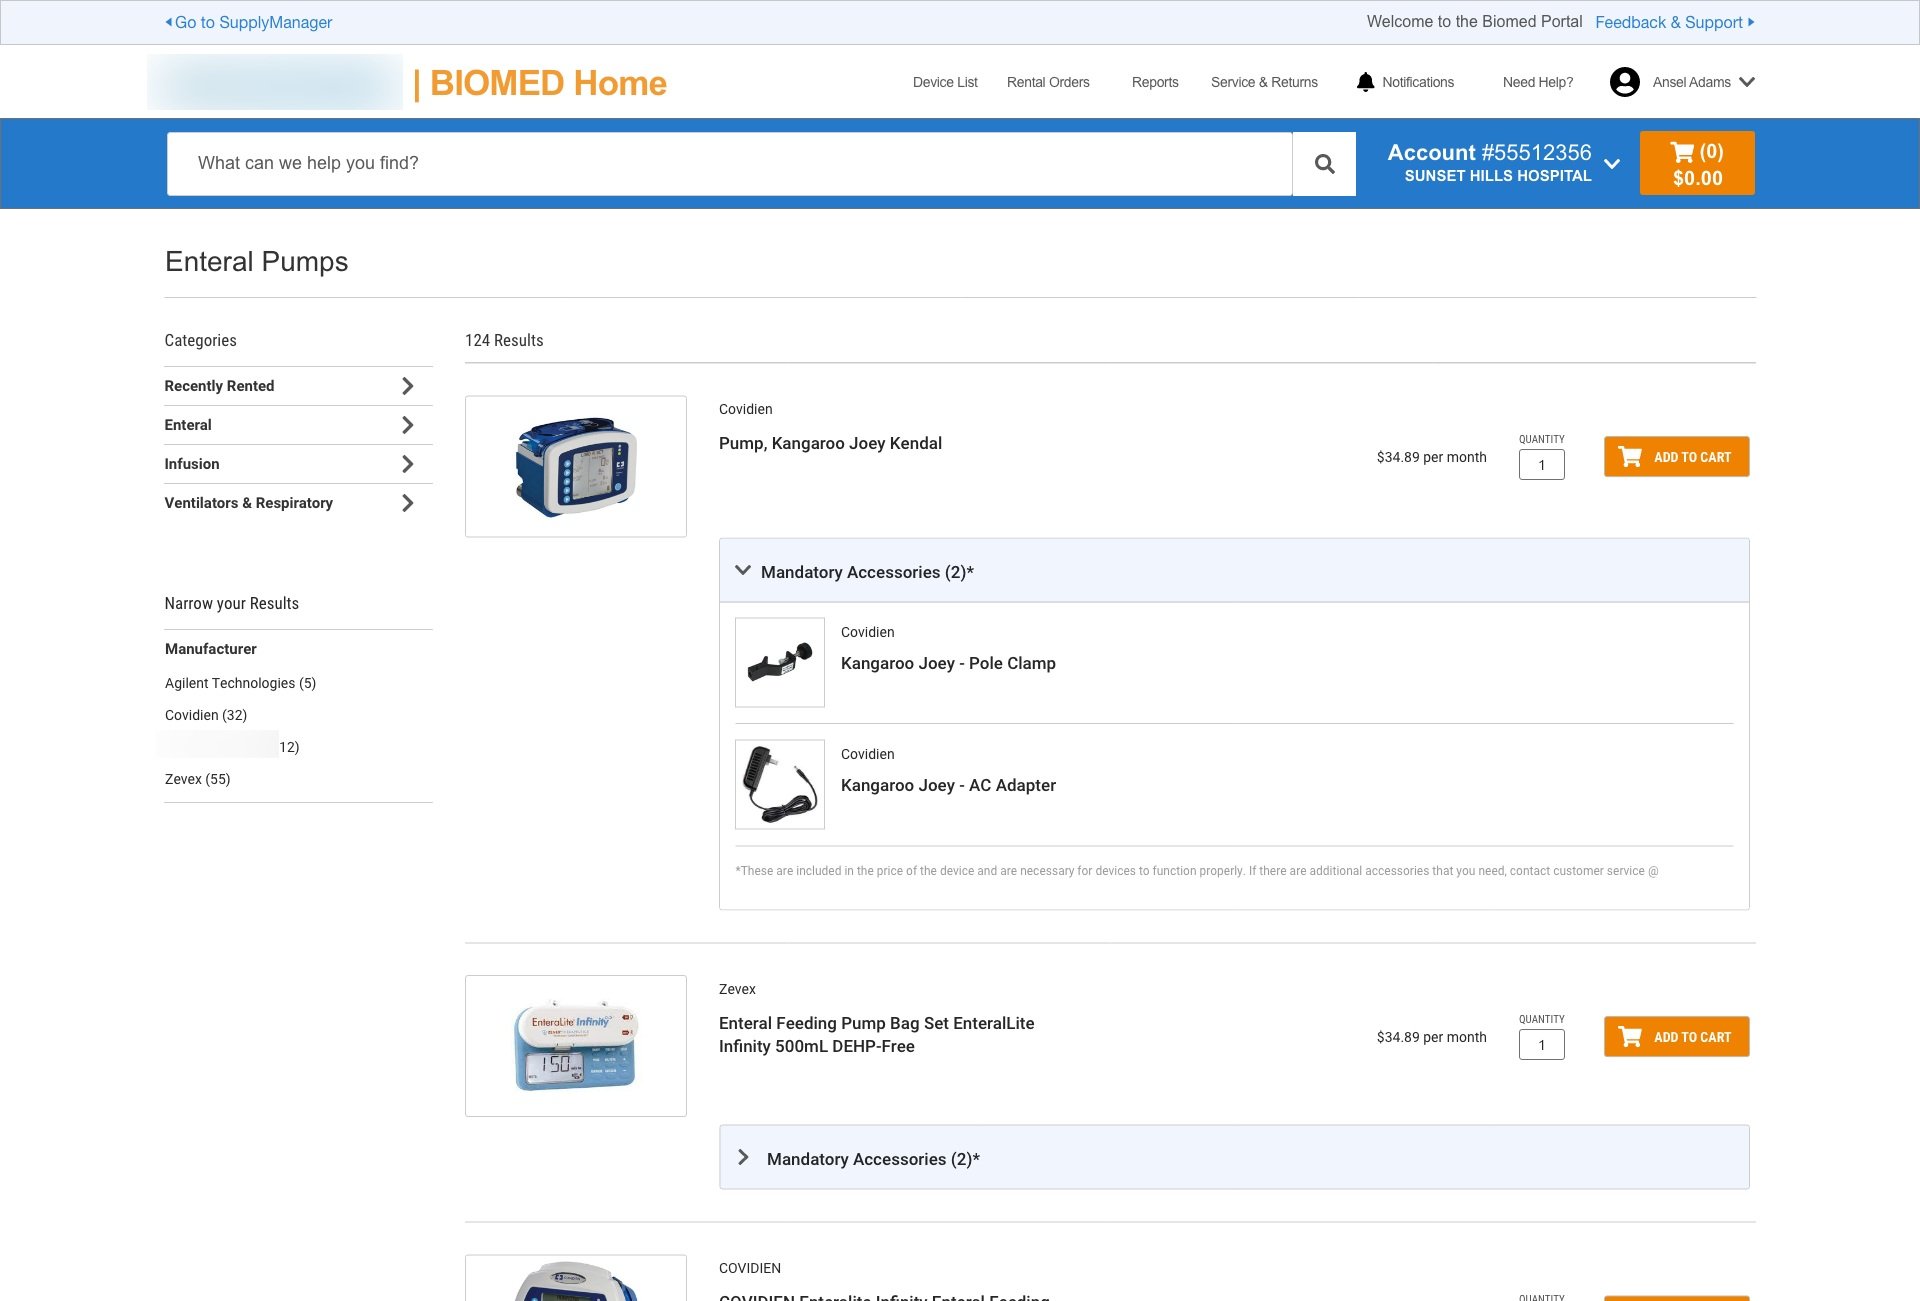This screenshot has width=1920, height=1301.
Task: Click Go to SupplyManager link
Action: (x=248, y=22)
